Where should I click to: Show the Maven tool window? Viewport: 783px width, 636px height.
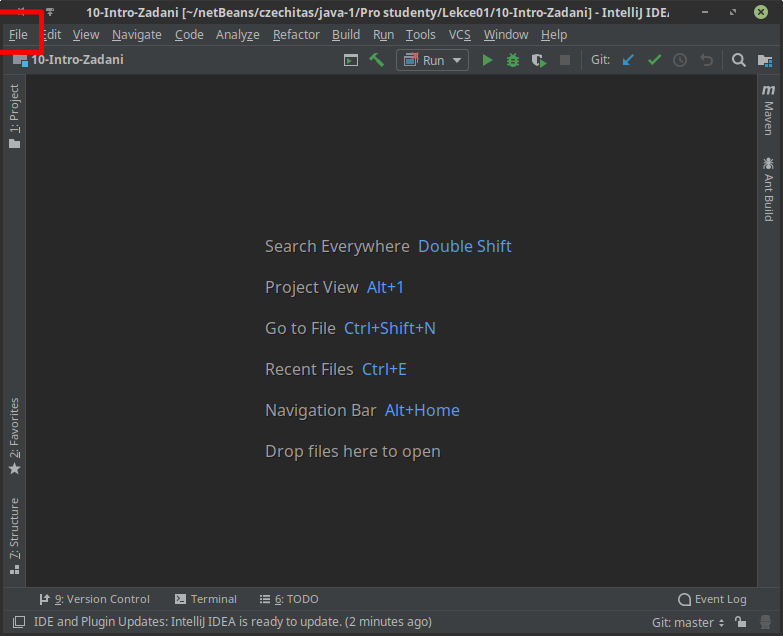coord(768,109)
